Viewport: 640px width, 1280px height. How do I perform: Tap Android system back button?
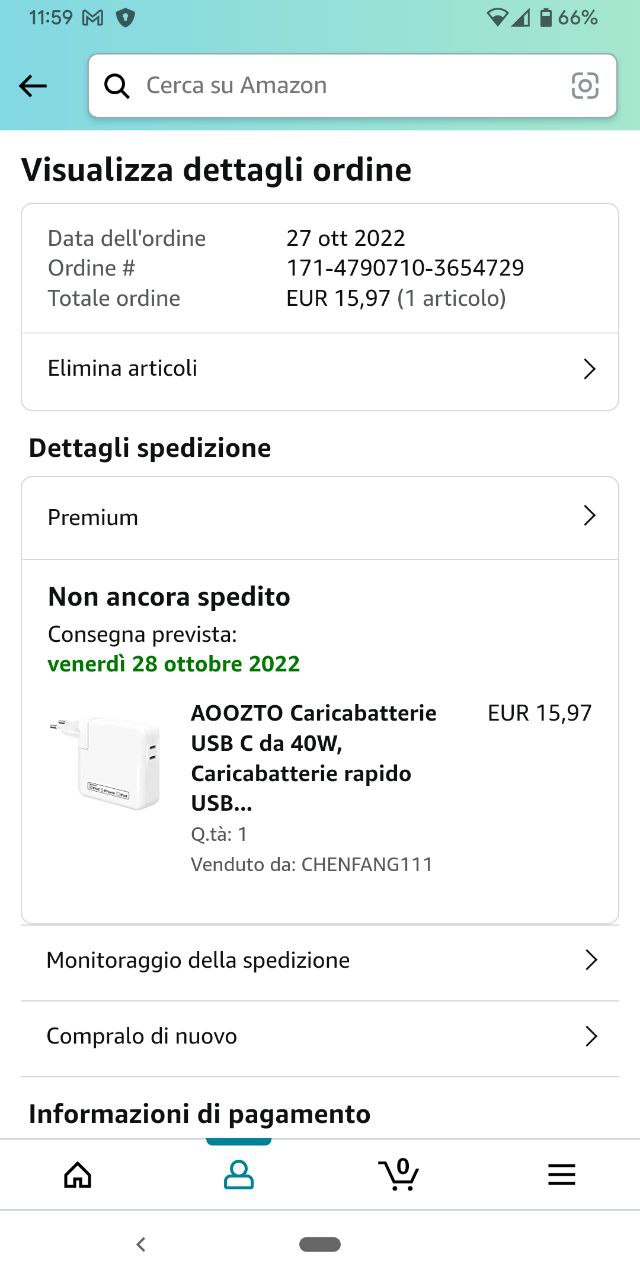tap(141, 1244)
